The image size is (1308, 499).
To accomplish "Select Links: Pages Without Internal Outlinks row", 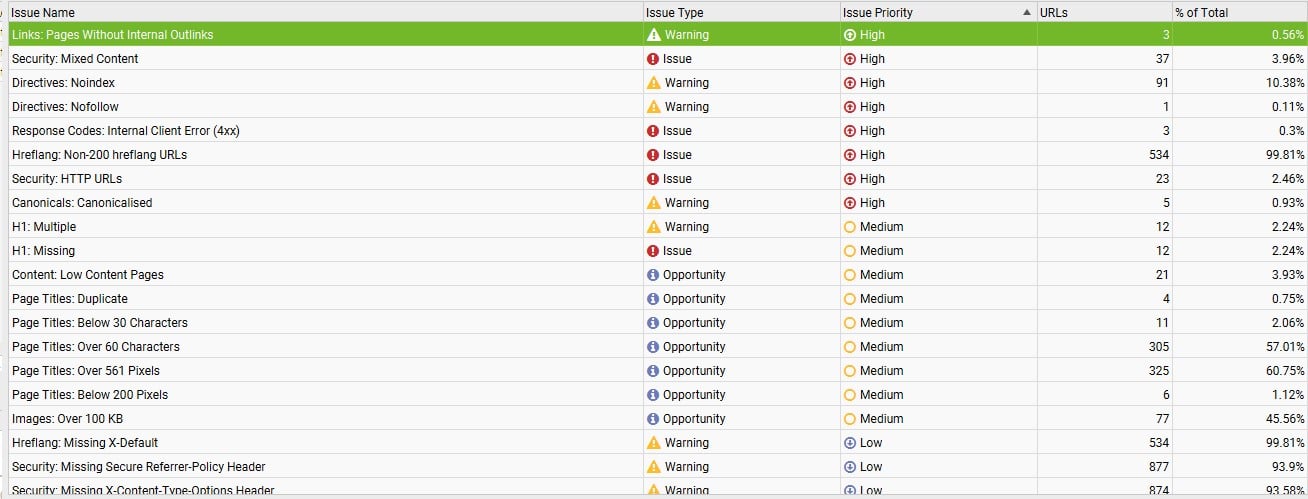I will click(x=112, y=35).
